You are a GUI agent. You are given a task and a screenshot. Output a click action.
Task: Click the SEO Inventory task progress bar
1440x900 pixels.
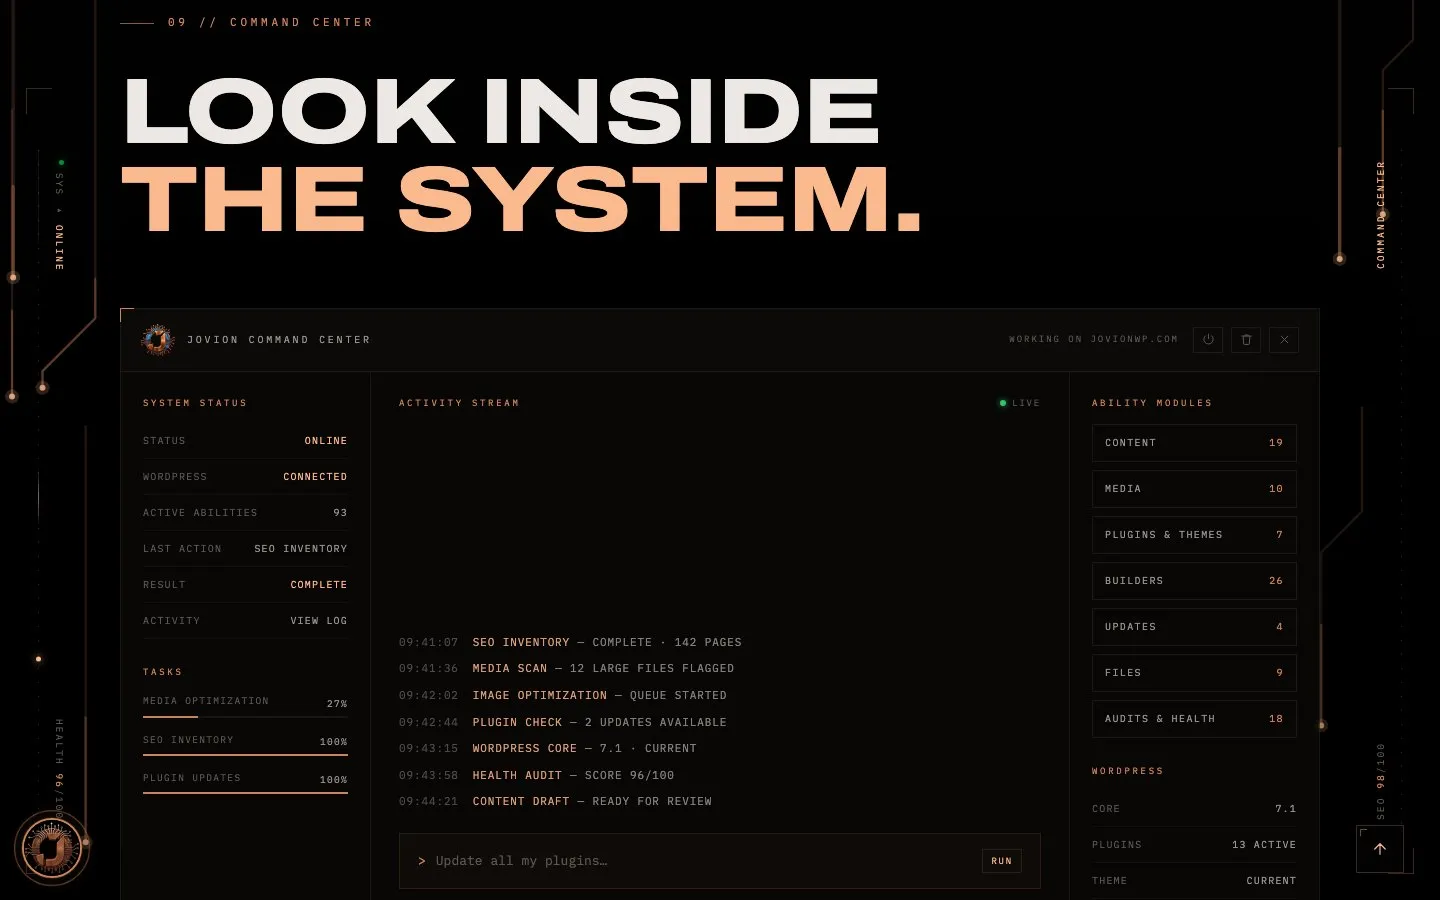point(245,755)
